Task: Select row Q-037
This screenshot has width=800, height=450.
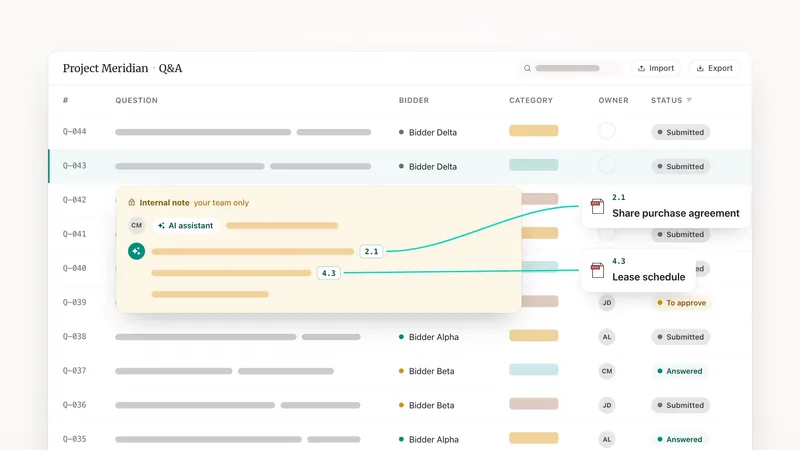Action: coord(399,370)
